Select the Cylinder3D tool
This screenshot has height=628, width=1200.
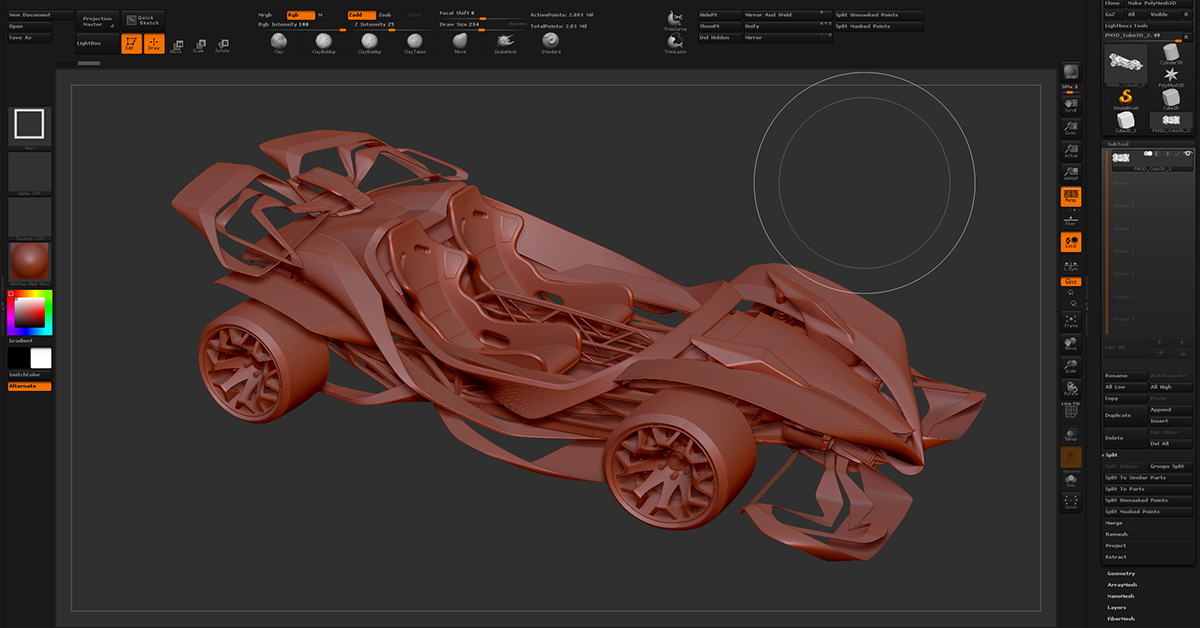(1170, 54)
